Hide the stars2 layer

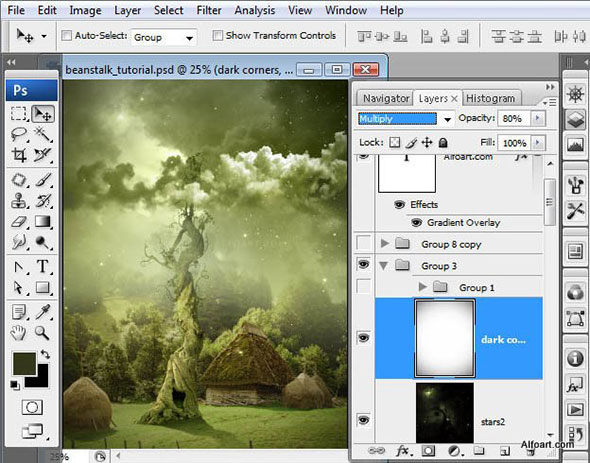(363, 420)
